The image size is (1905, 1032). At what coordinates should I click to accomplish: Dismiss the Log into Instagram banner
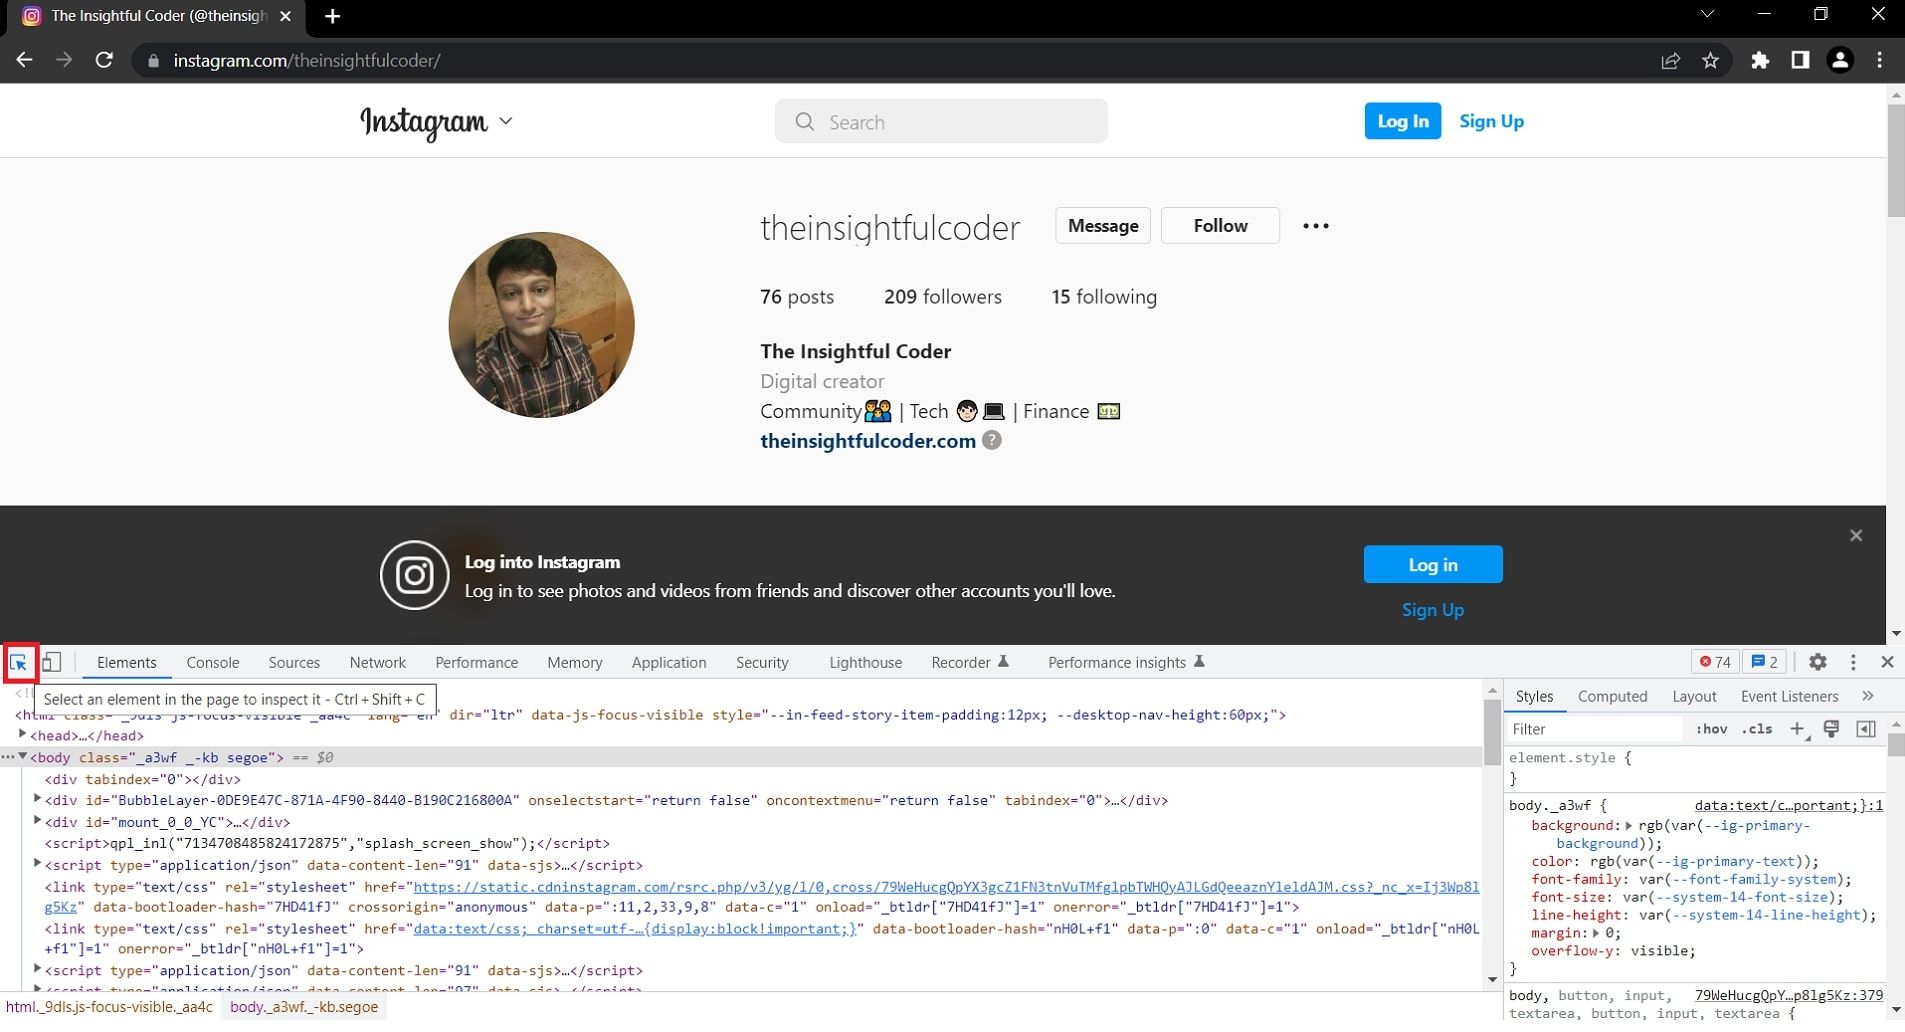1856,535
